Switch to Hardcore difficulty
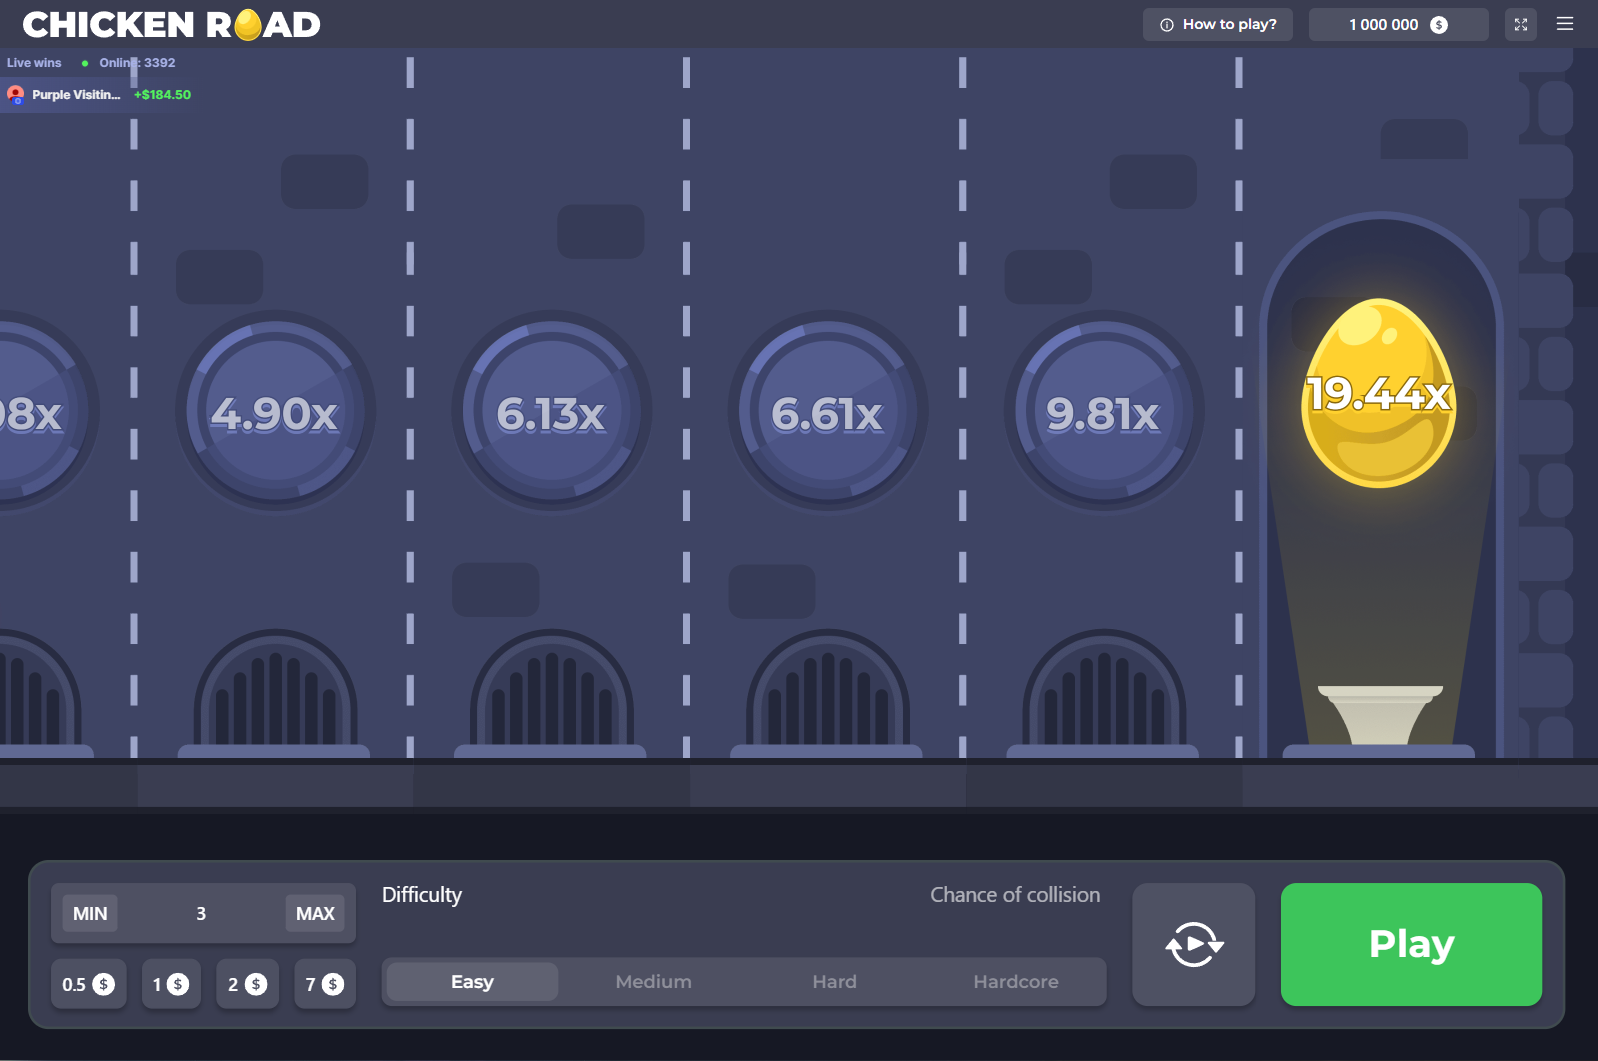 (x=1015, y=982)
